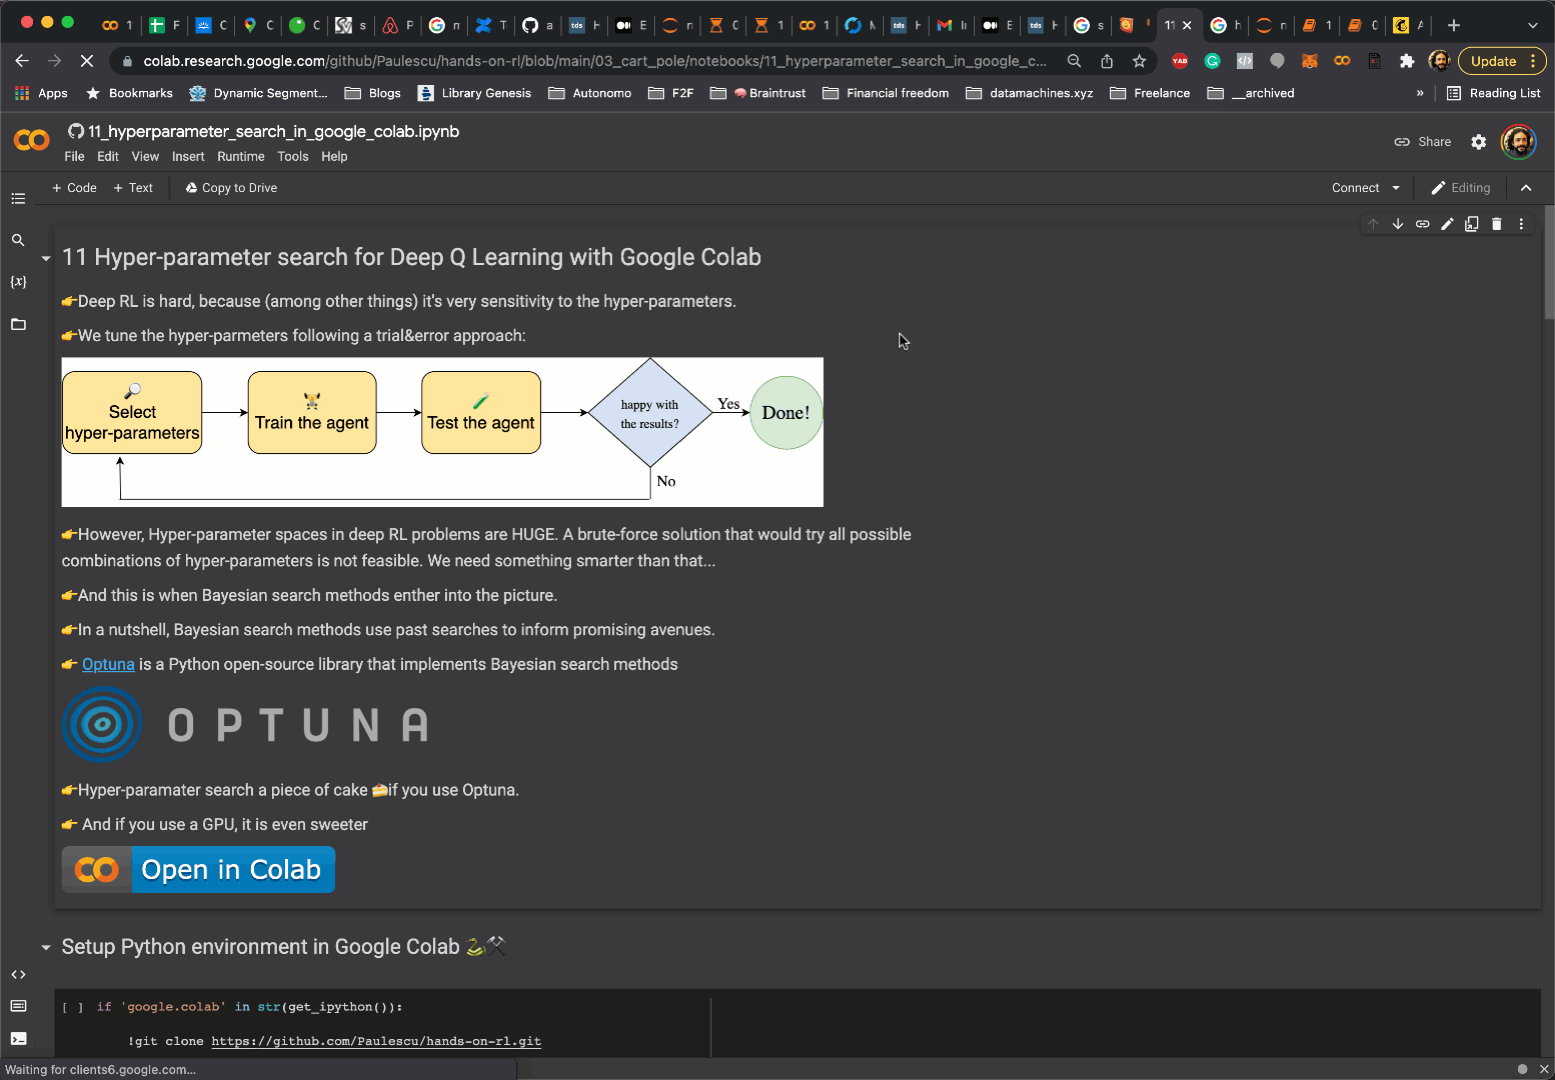Click the YAB red extension icon
This screenshot has width=1555, height=1080.
1180,61
